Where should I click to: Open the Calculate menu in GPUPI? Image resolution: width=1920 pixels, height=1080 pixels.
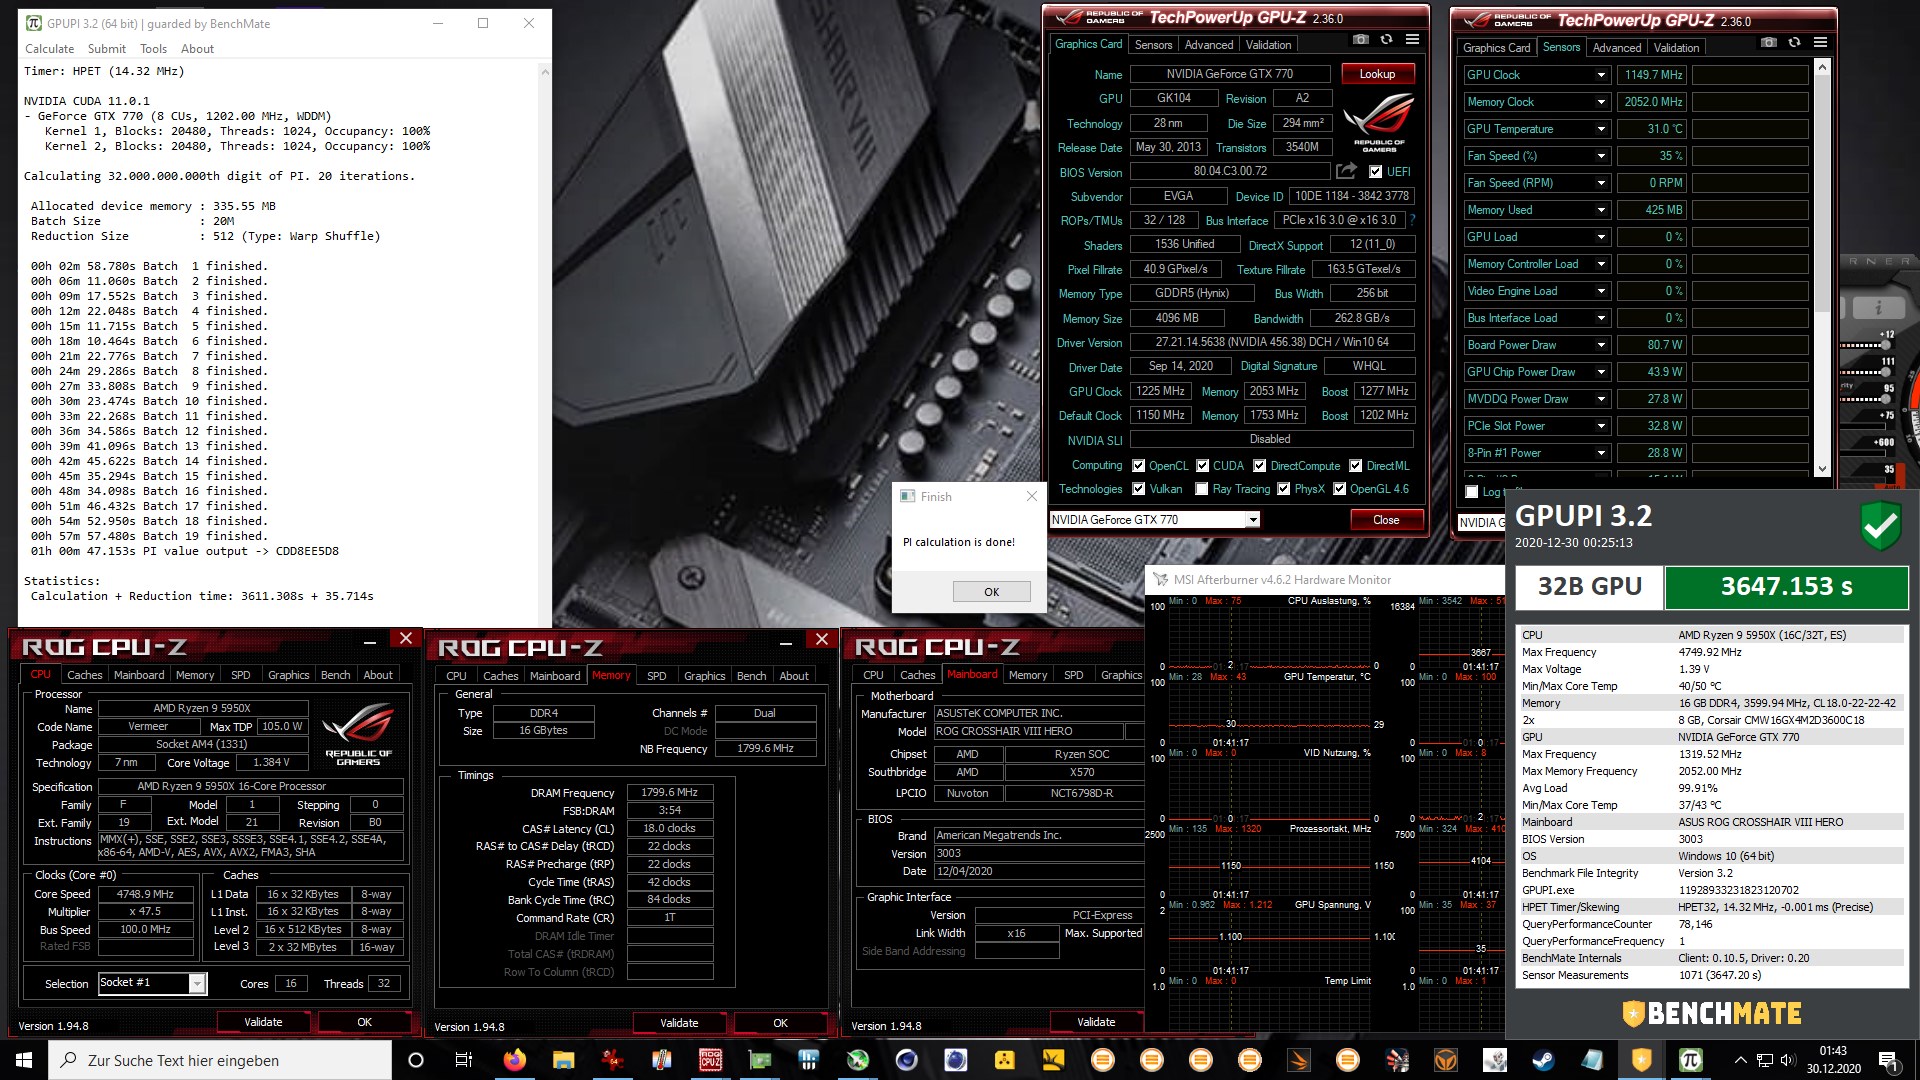pos(49,49)
